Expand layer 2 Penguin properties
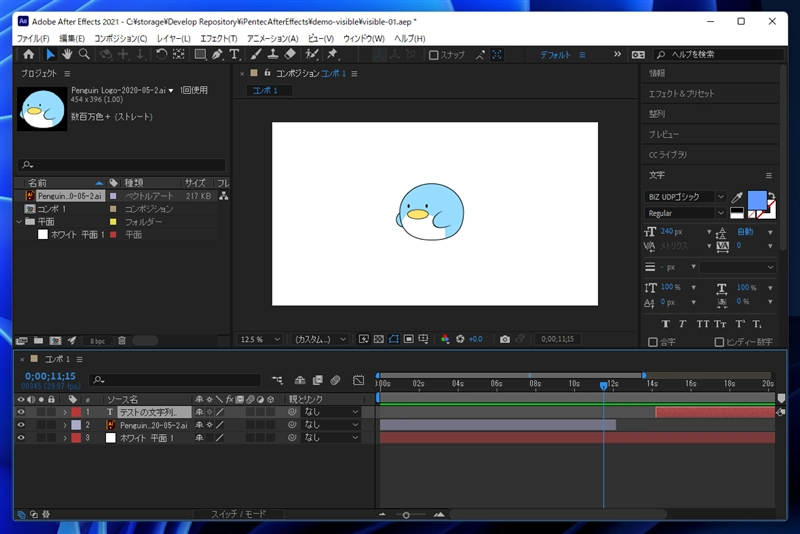 (64, 425)
